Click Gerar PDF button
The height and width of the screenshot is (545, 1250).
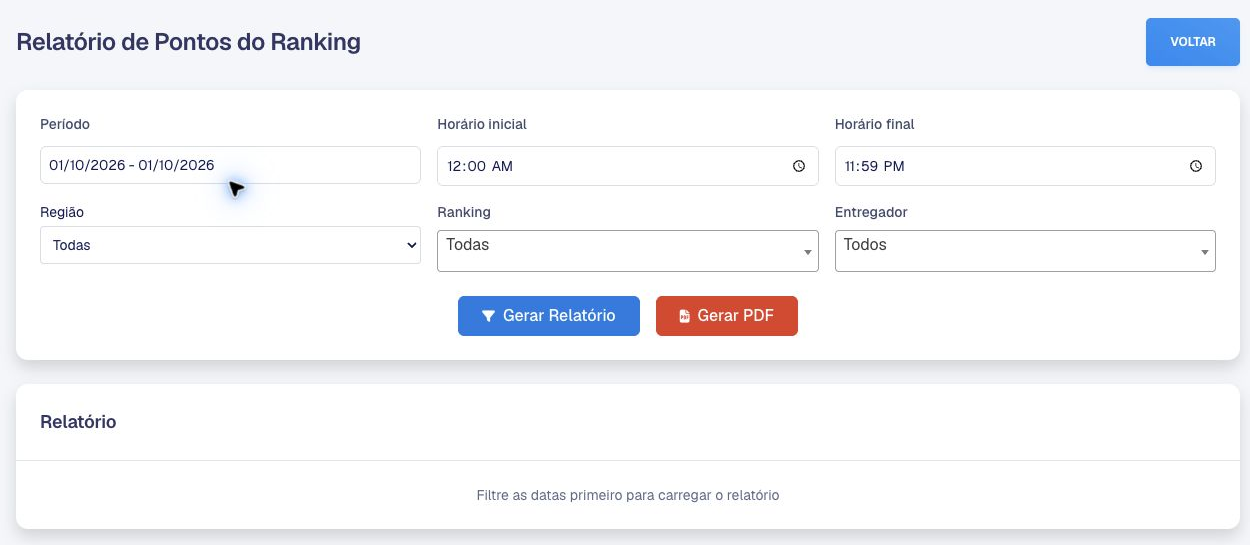[727, 315]
